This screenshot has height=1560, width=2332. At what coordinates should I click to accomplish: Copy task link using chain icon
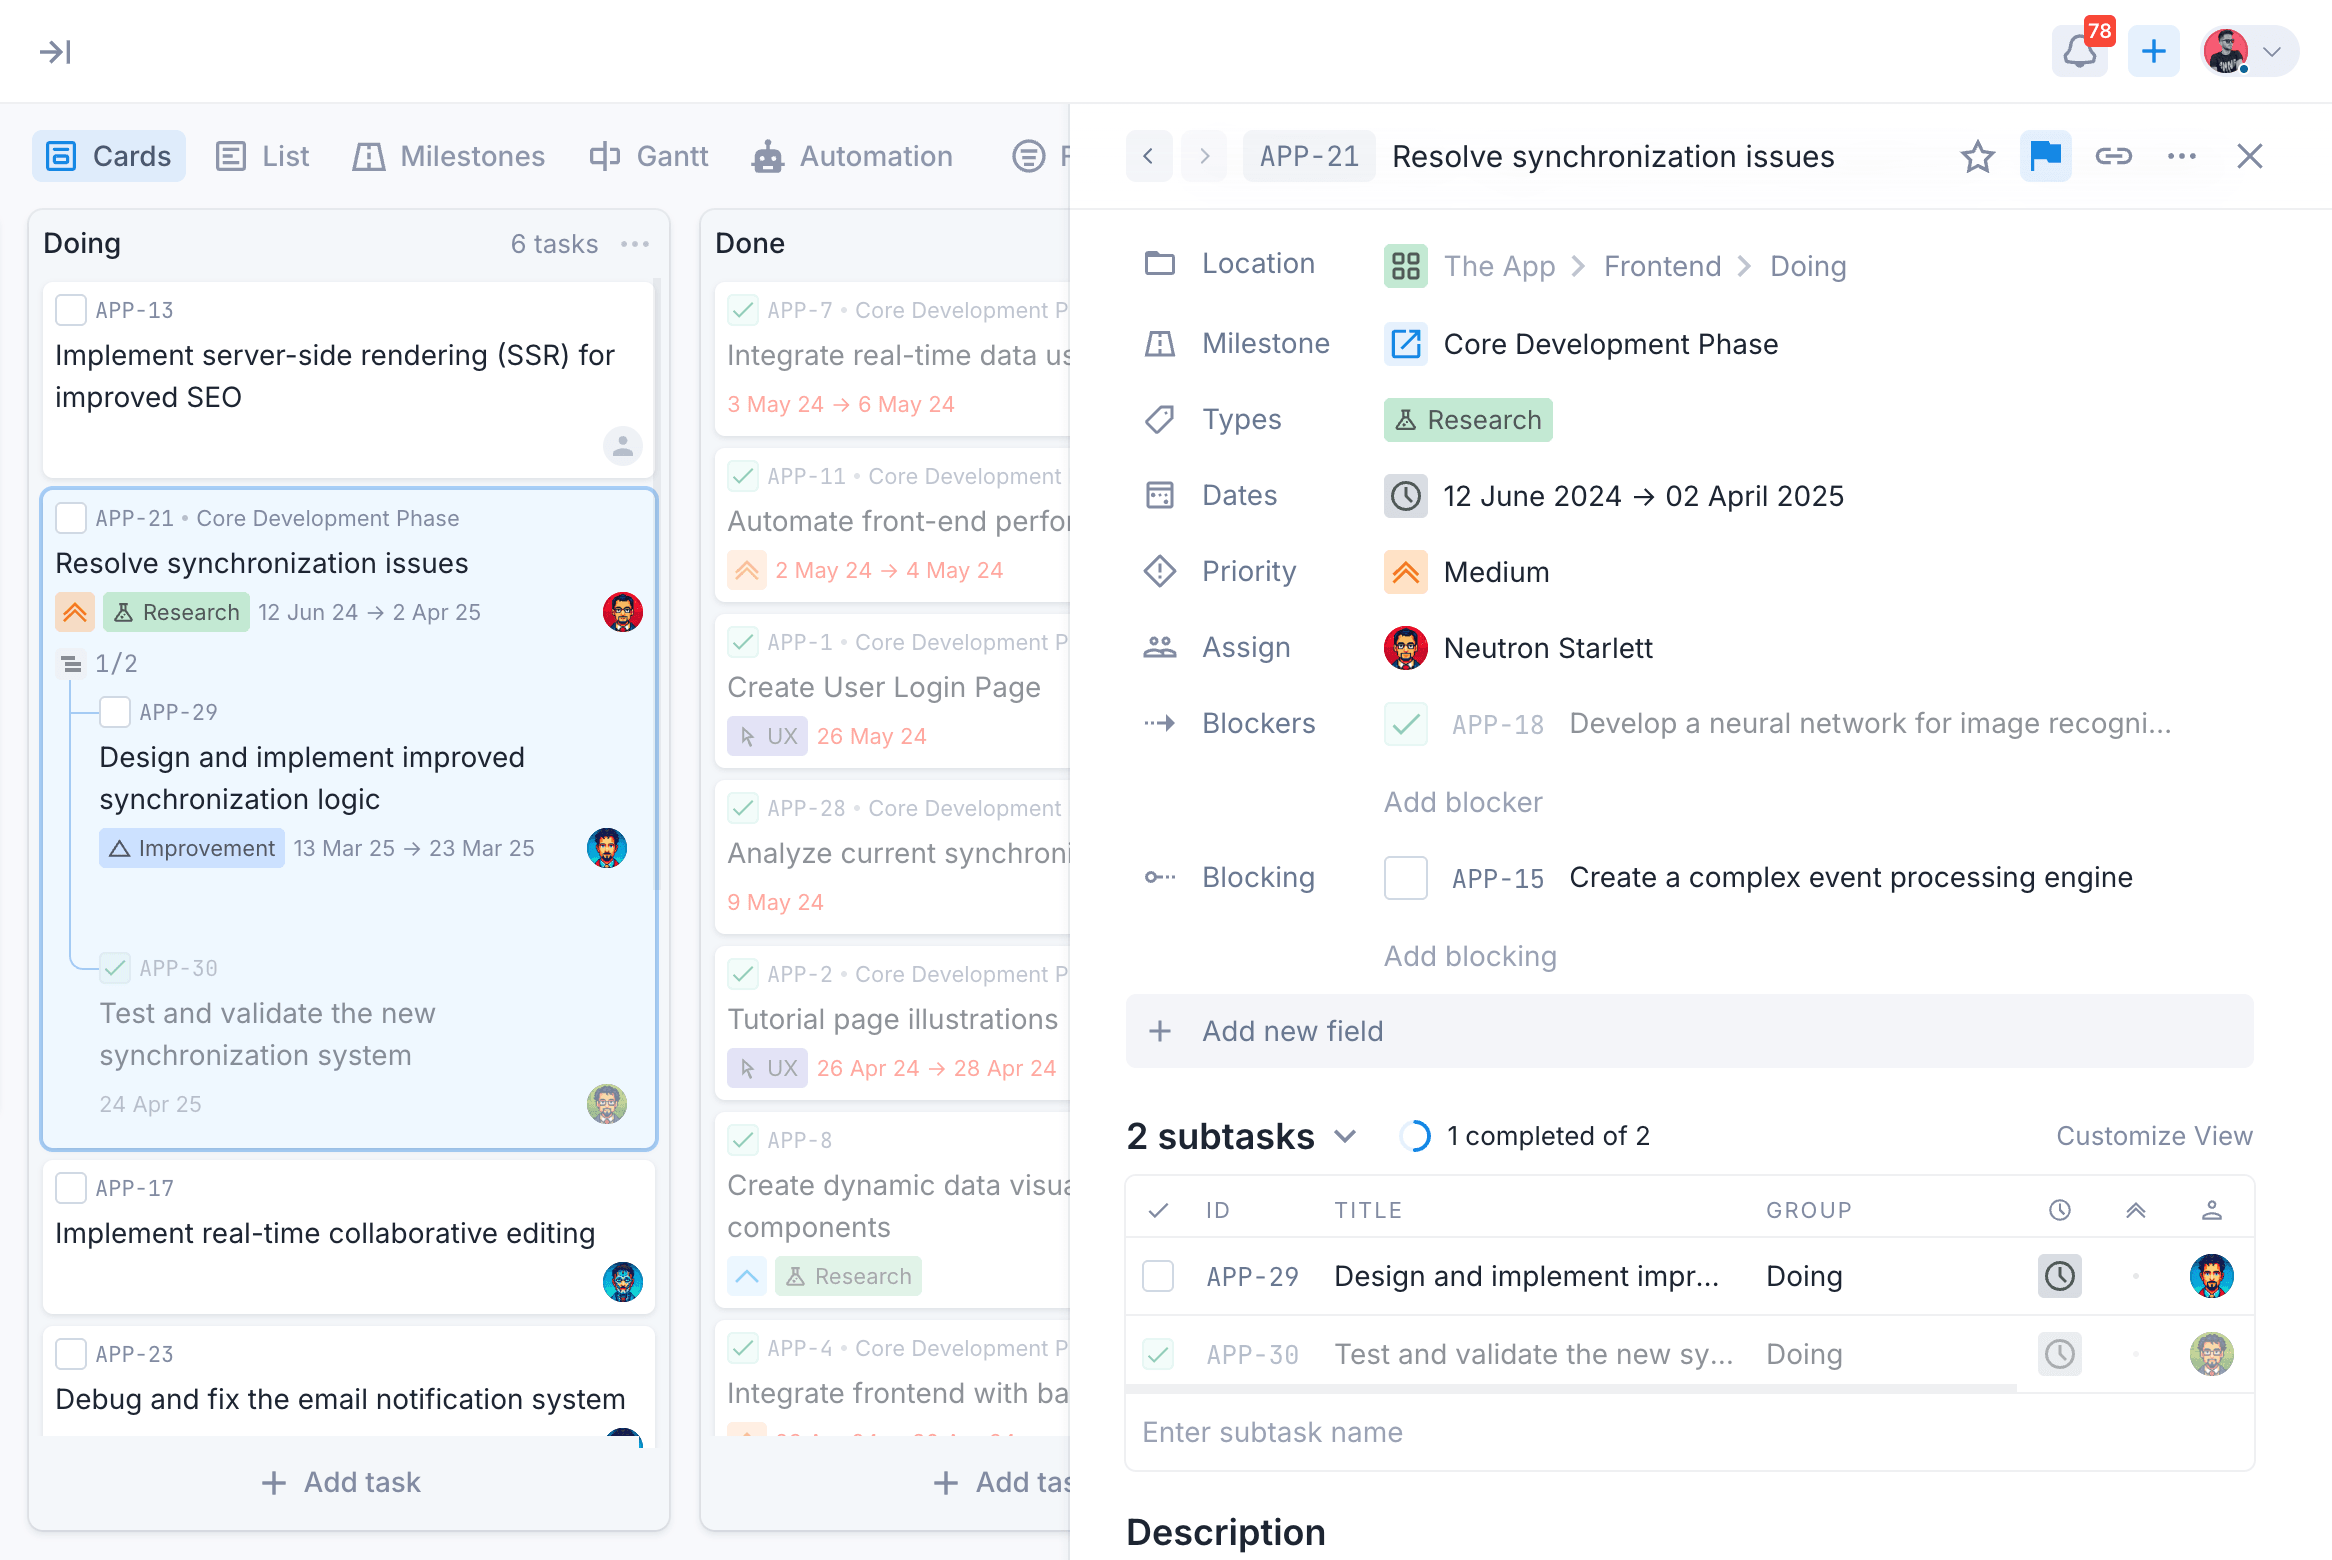tap(2113, 157)
